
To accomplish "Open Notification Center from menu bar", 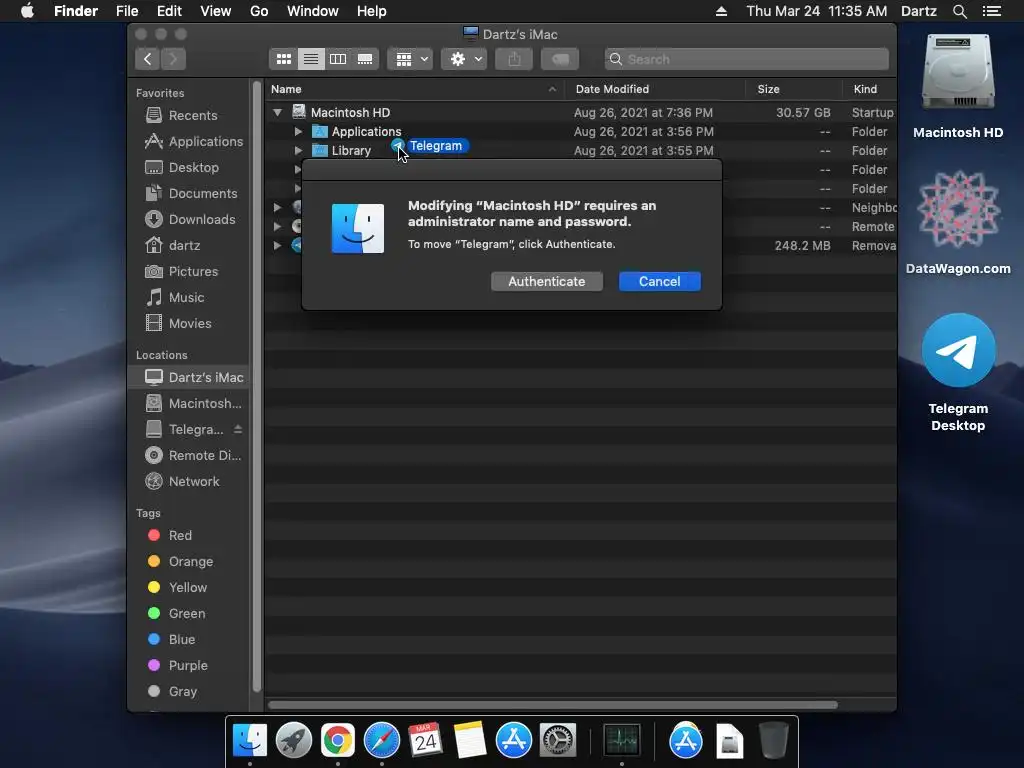I will 991,11.
